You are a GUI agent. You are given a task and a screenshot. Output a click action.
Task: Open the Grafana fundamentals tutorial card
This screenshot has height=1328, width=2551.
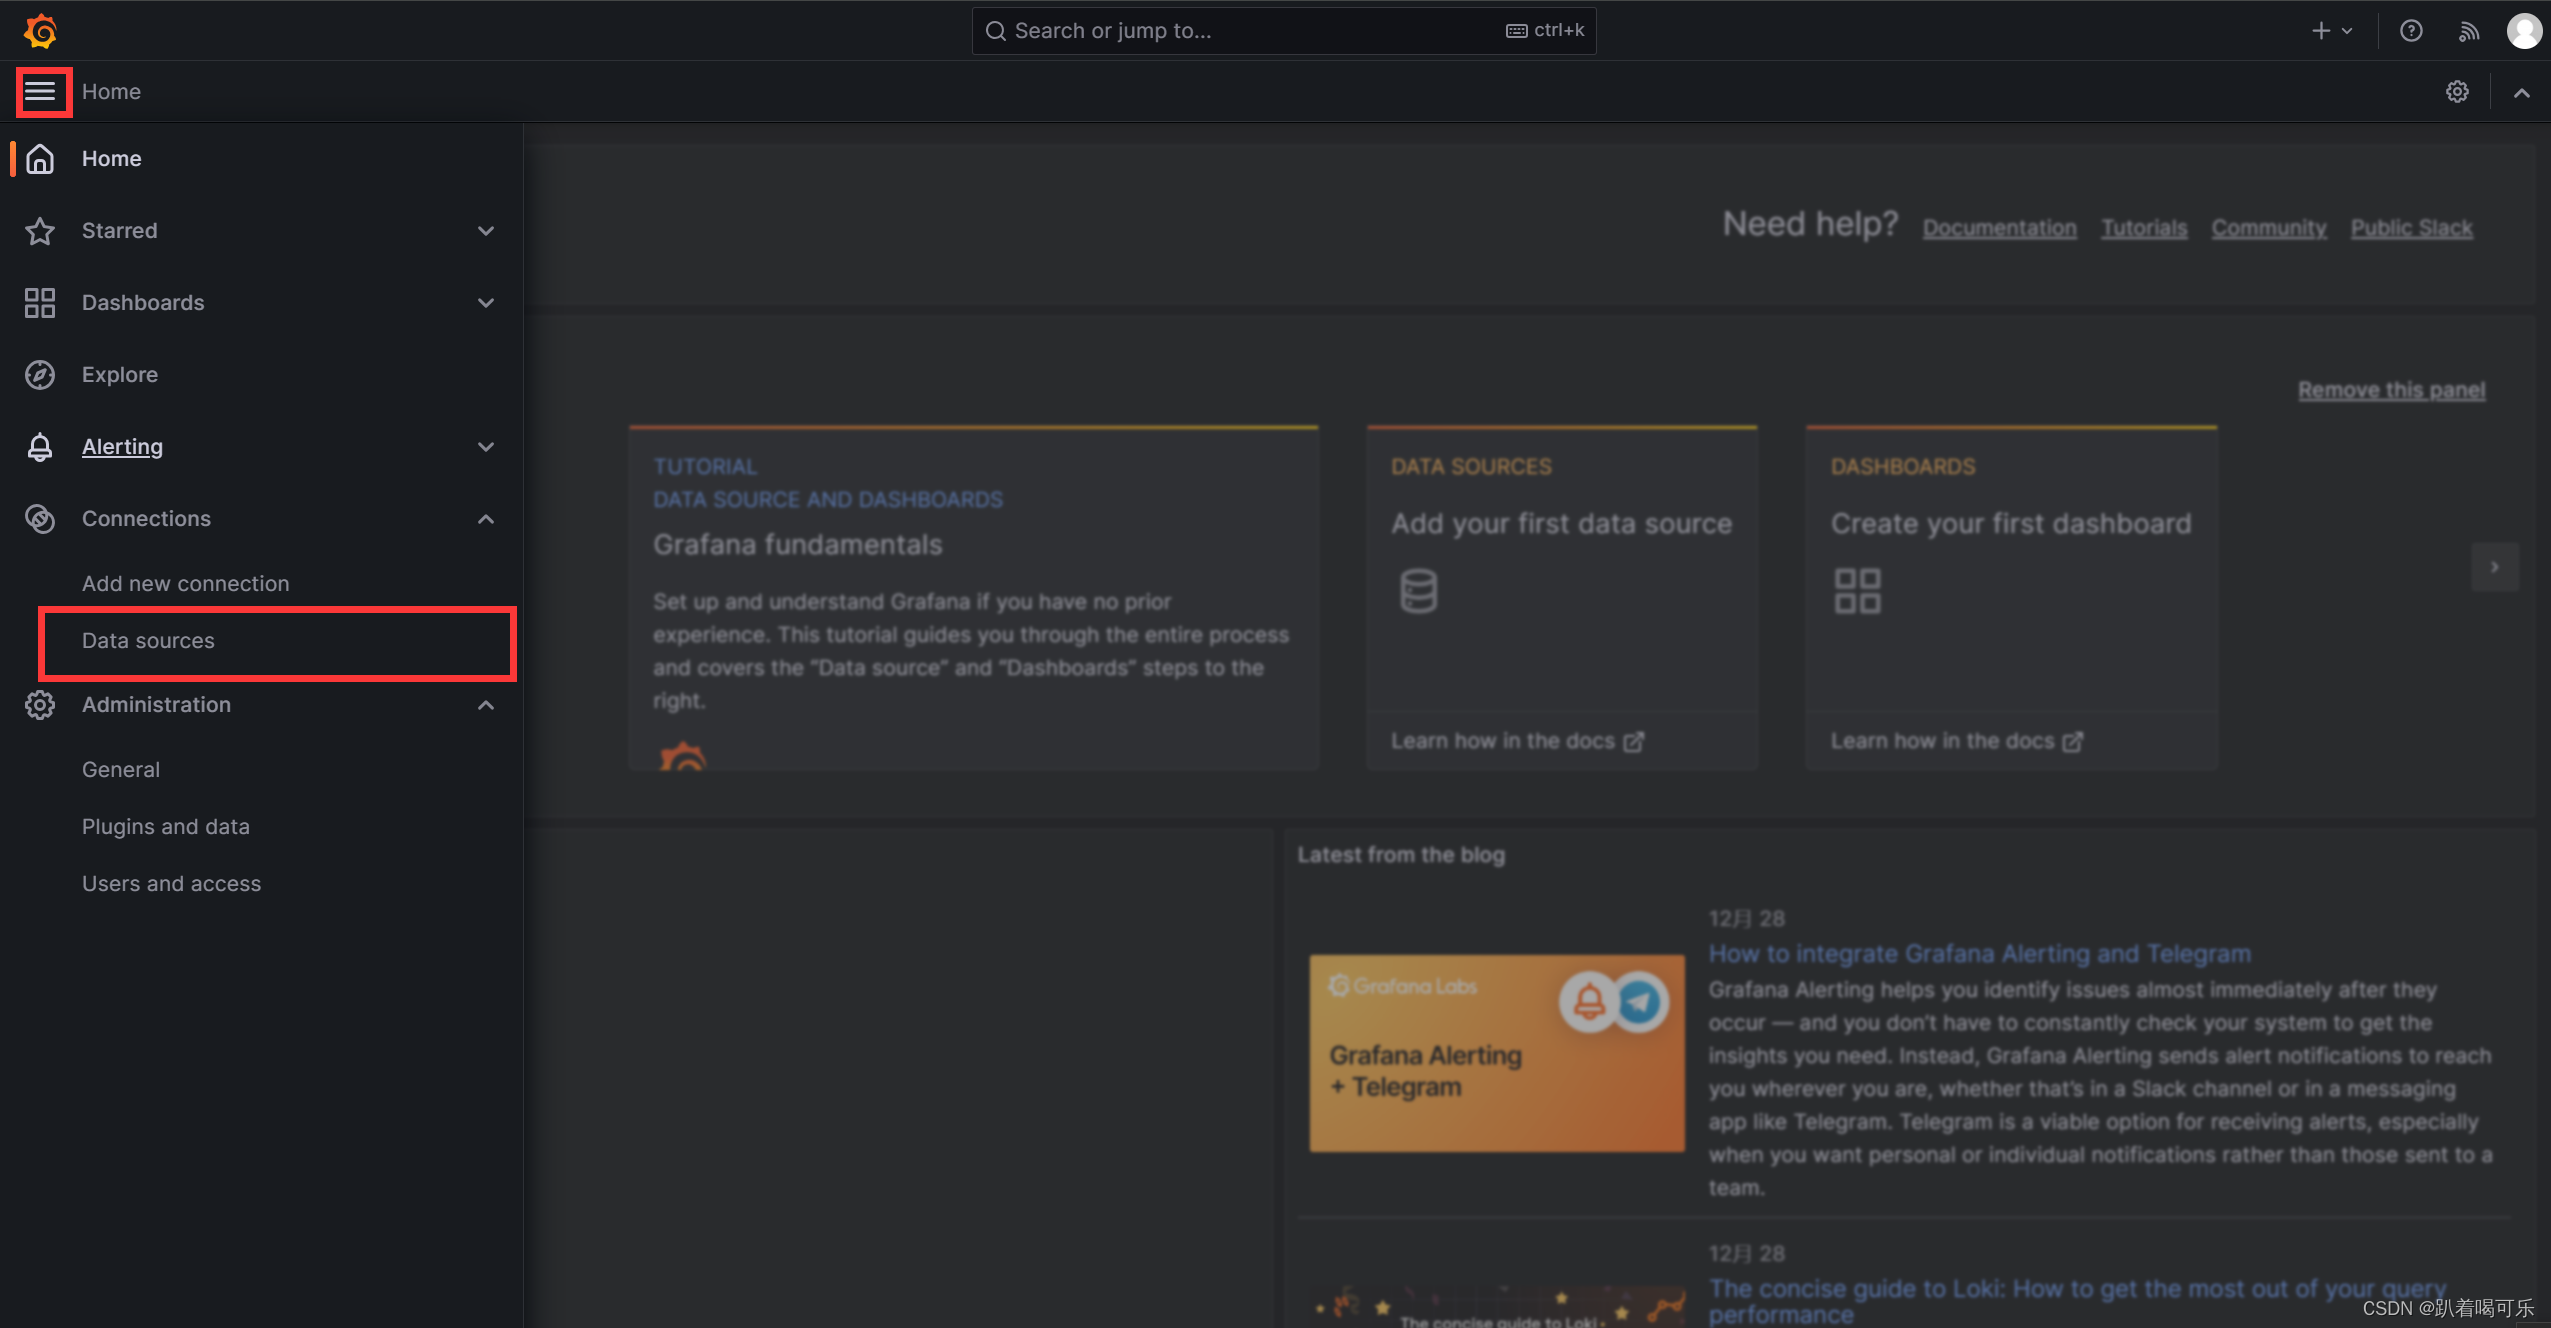(973, 598)
